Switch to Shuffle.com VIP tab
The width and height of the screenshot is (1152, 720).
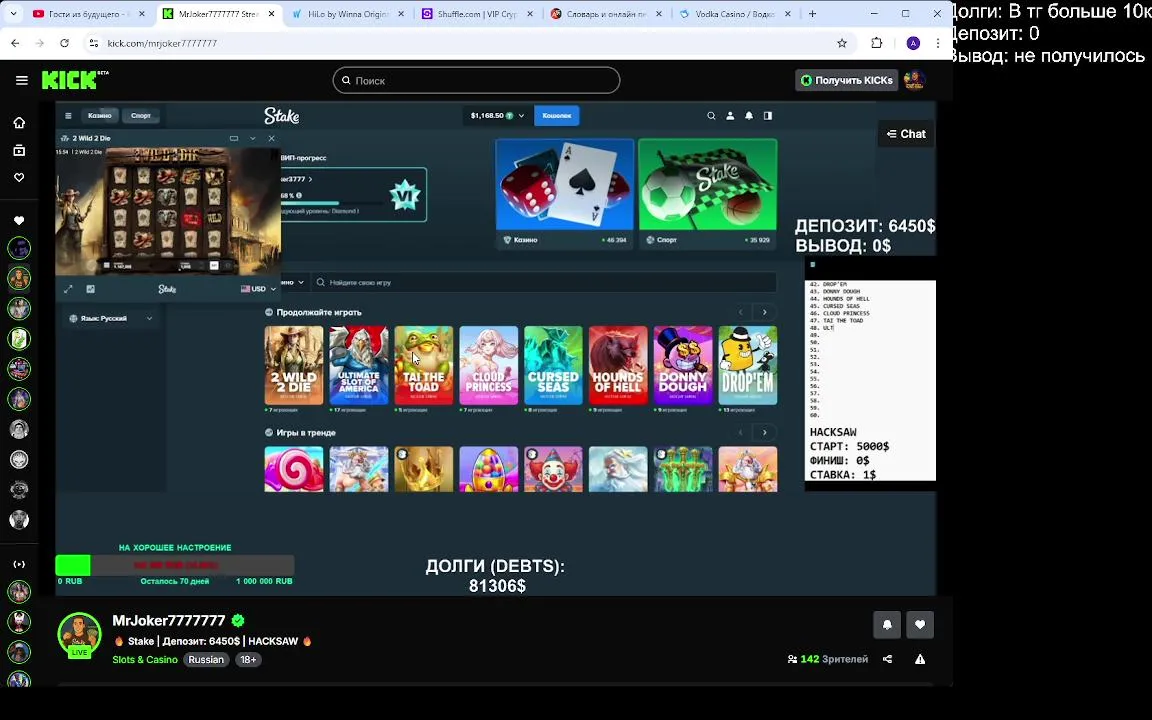pyautogui.click(x=478, y=14)
